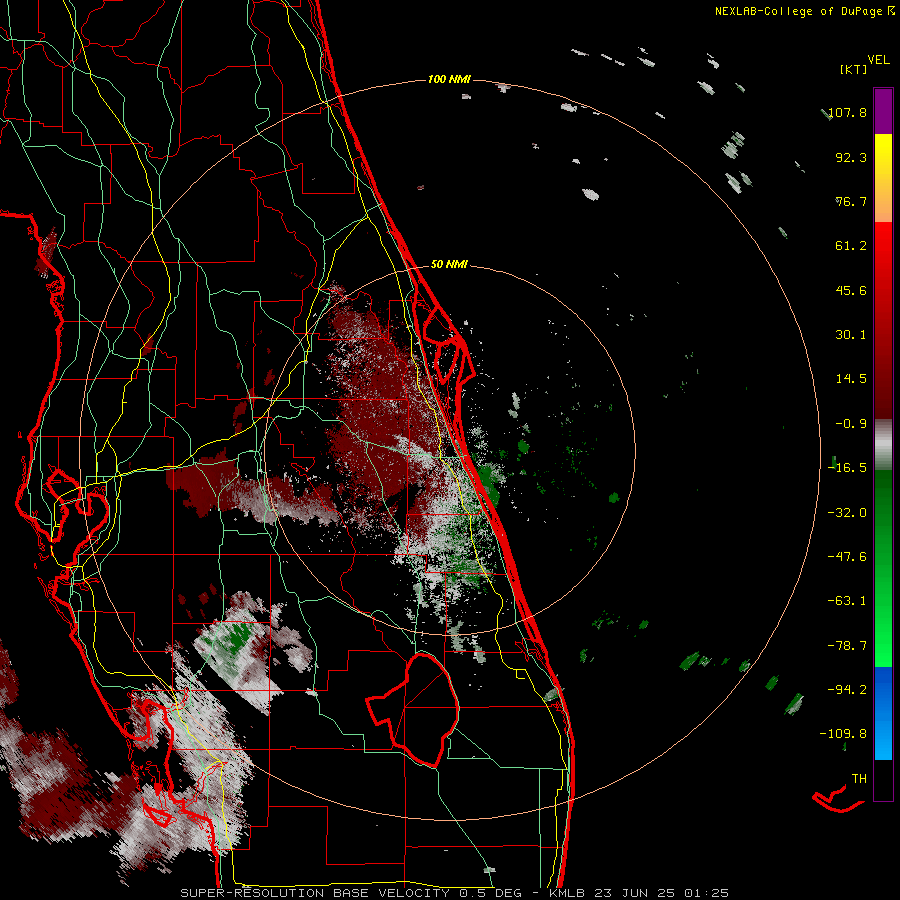Click the [KT] units label
The width and height of the screenshot is (900, 900).
(854, 69)
